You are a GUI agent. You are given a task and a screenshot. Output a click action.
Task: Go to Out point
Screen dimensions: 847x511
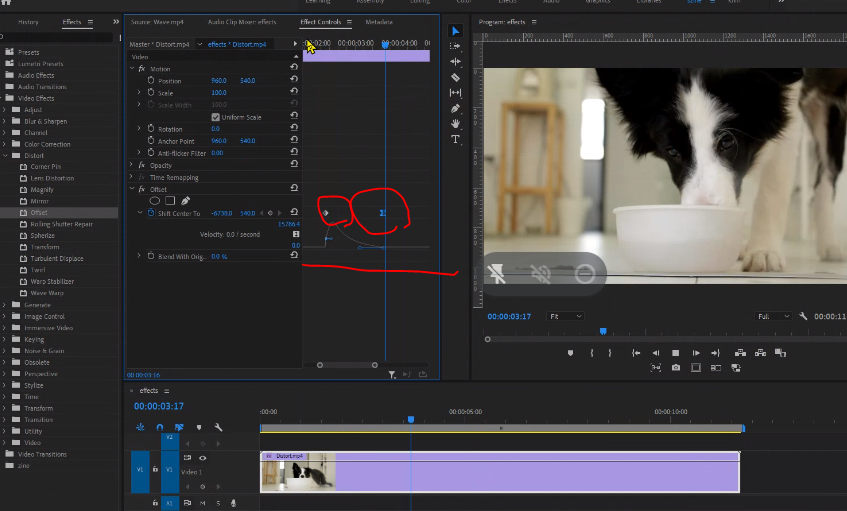(x=715, y=353)
